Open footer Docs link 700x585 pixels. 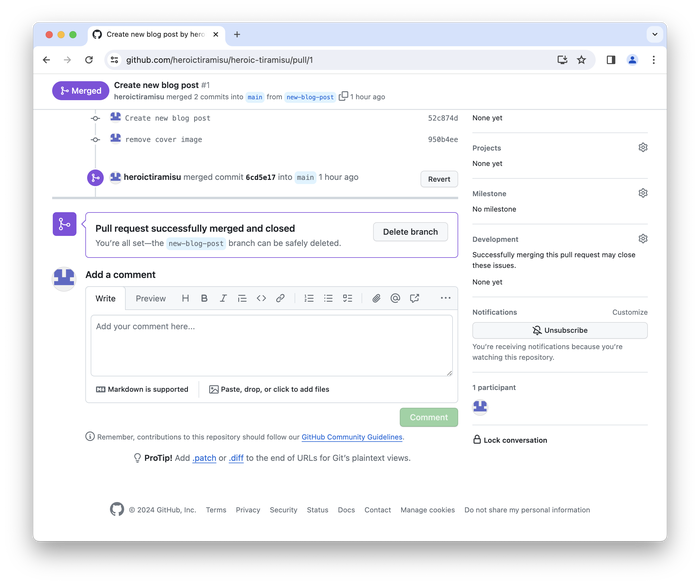(x=346, y=510)
